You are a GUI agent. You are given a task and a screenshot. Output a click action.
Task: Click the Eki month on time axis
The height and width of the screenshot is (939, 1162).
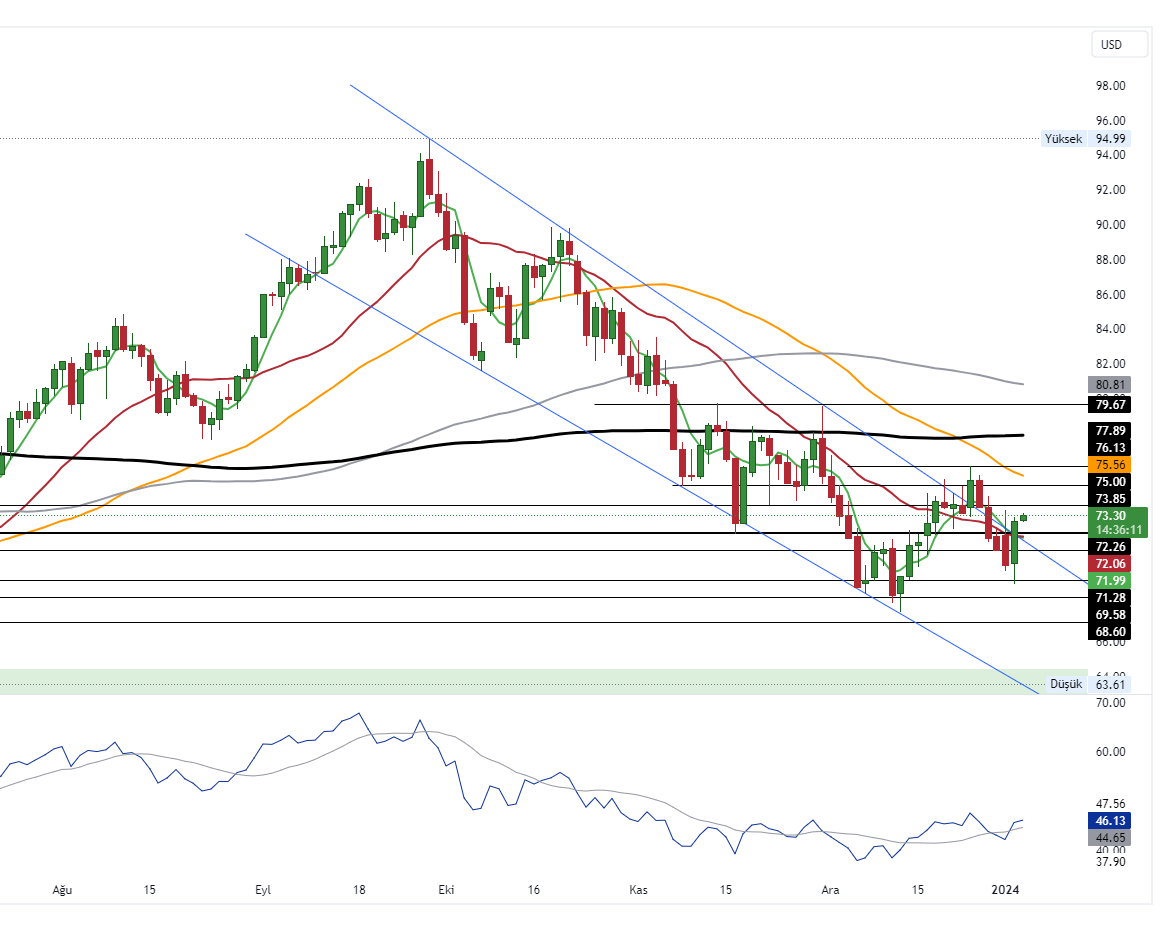[447, 889]
